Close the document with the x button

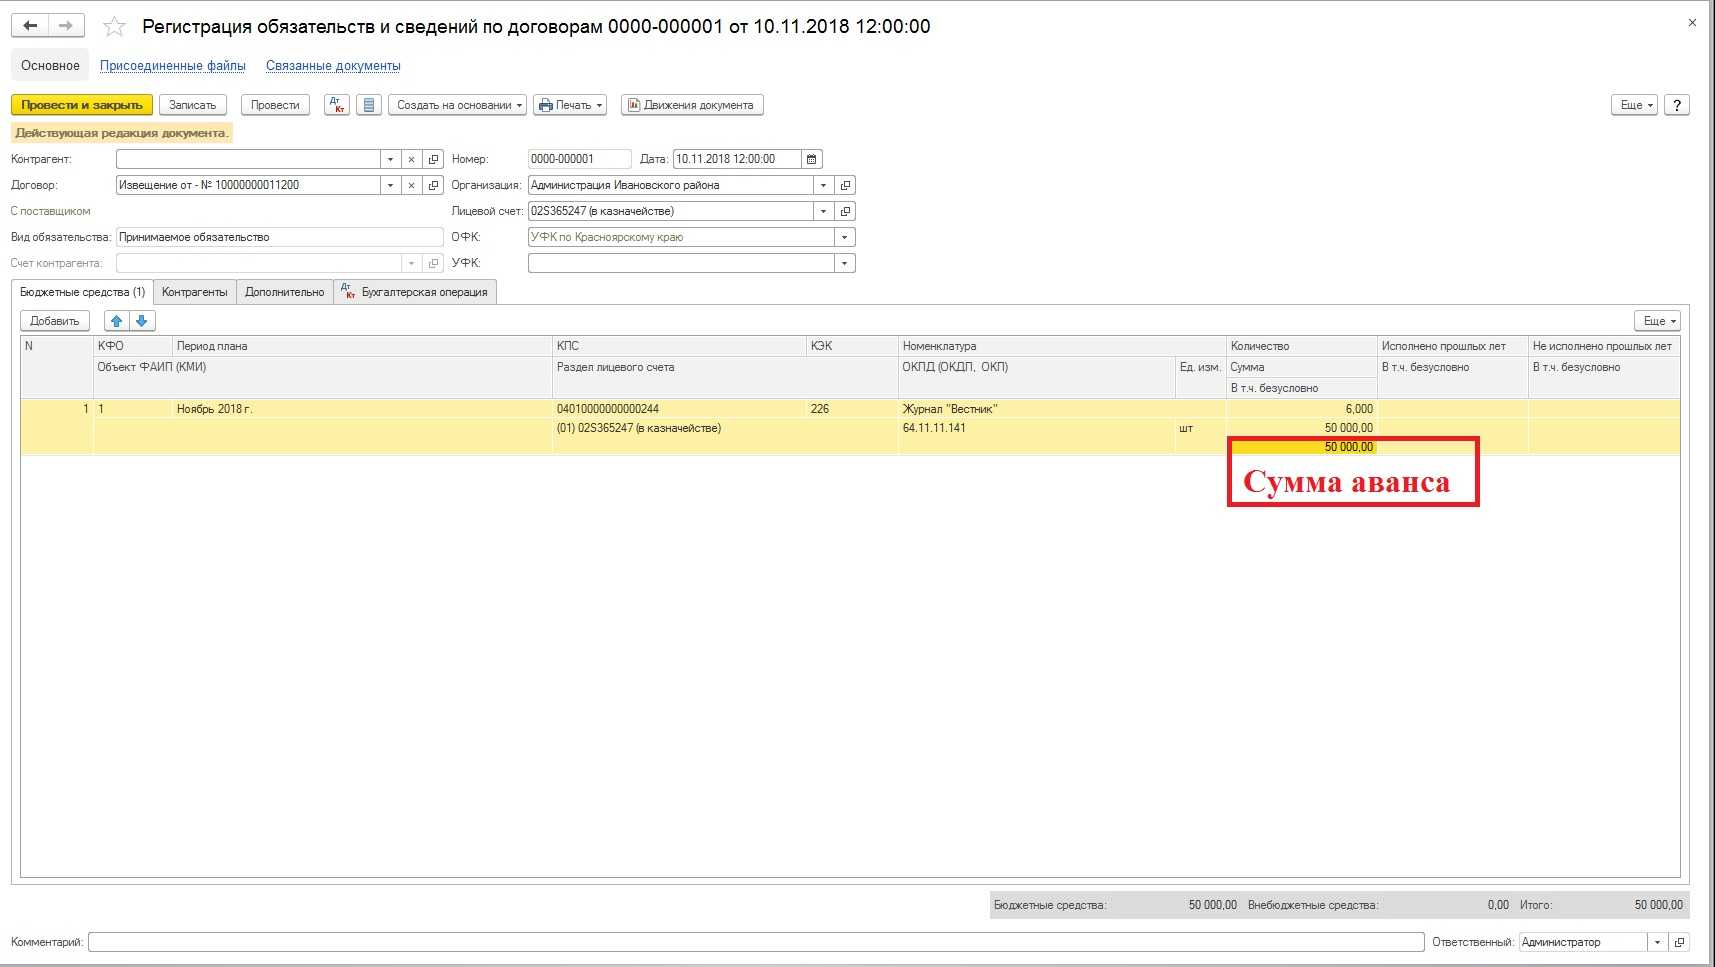point(1692,23)
